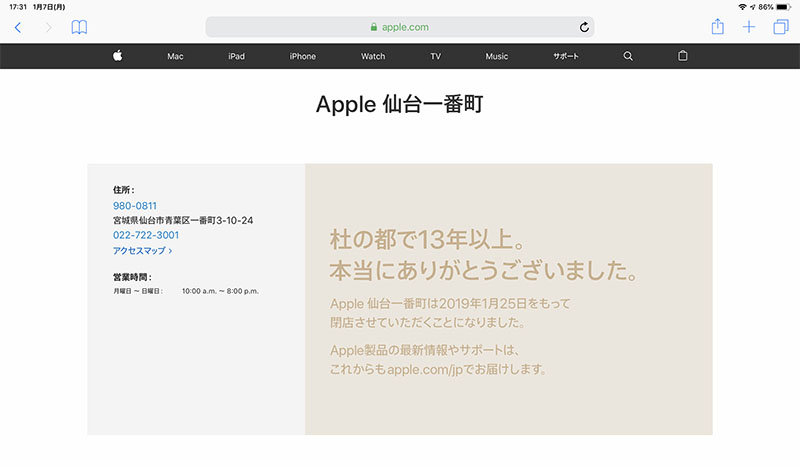Open the アクセスマップ link
The image size is (800, 467).
[x=142, y=251]
